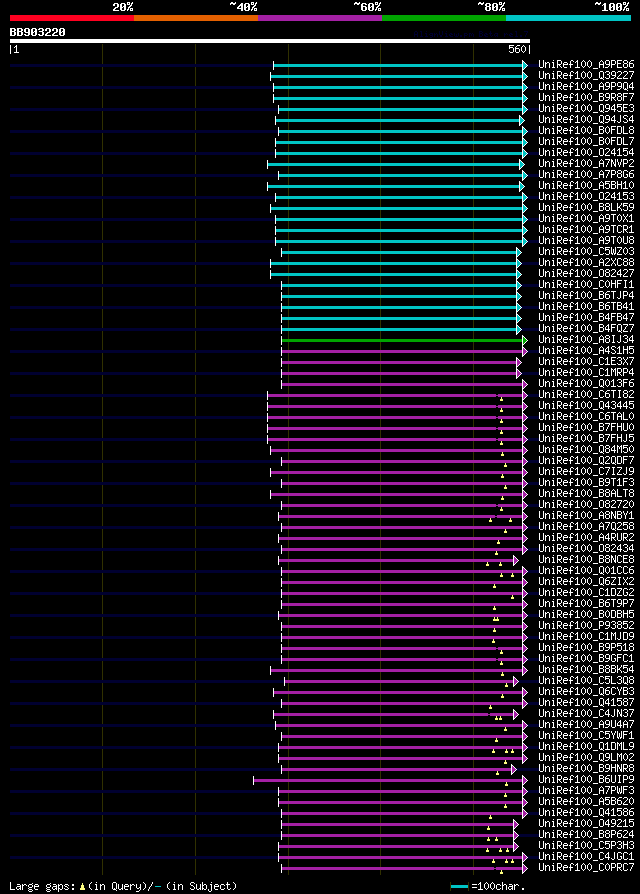Screen dimensions: 640x894
Task: Select hit label UniRef100_B6UIP9
Action: [586, 779]
